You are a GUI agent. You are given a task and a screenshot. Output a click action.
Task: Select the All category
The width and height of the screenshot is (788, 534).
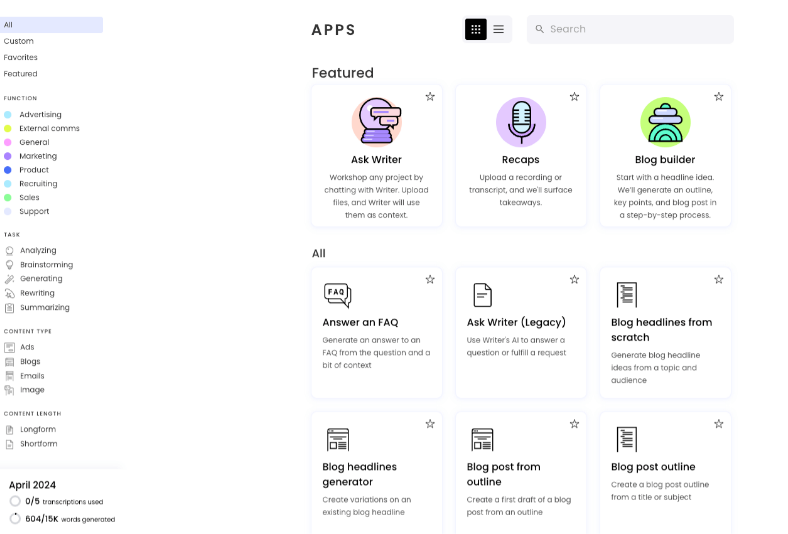pos(51,25)
